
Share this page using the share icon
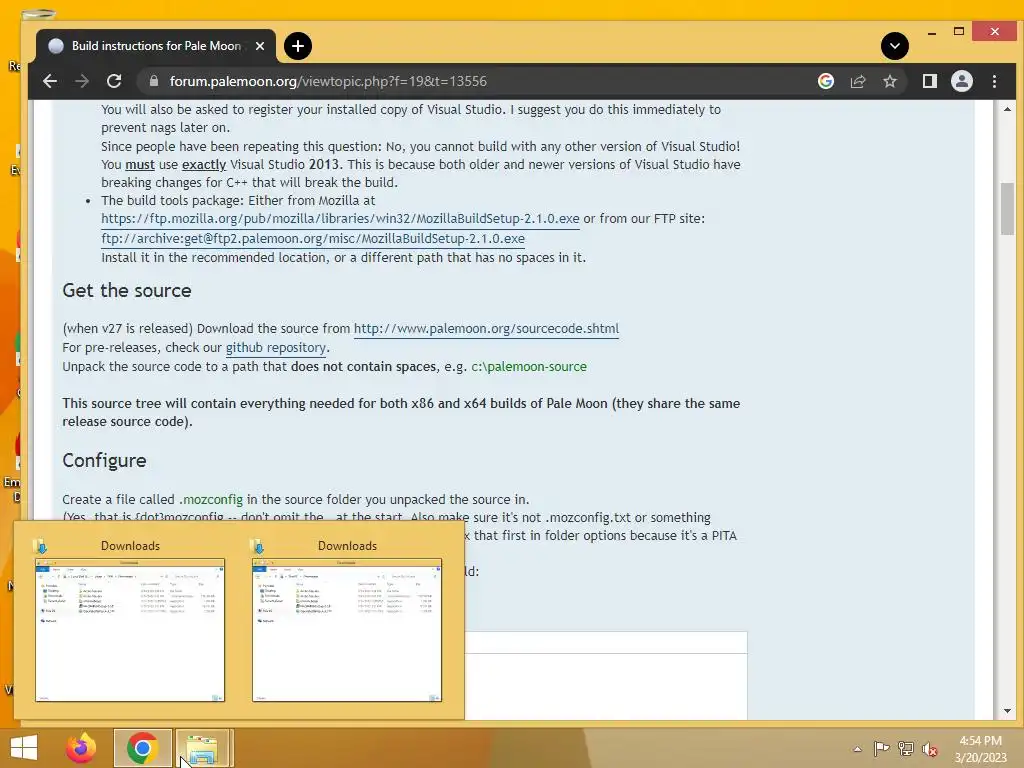[x=857, y=81]
